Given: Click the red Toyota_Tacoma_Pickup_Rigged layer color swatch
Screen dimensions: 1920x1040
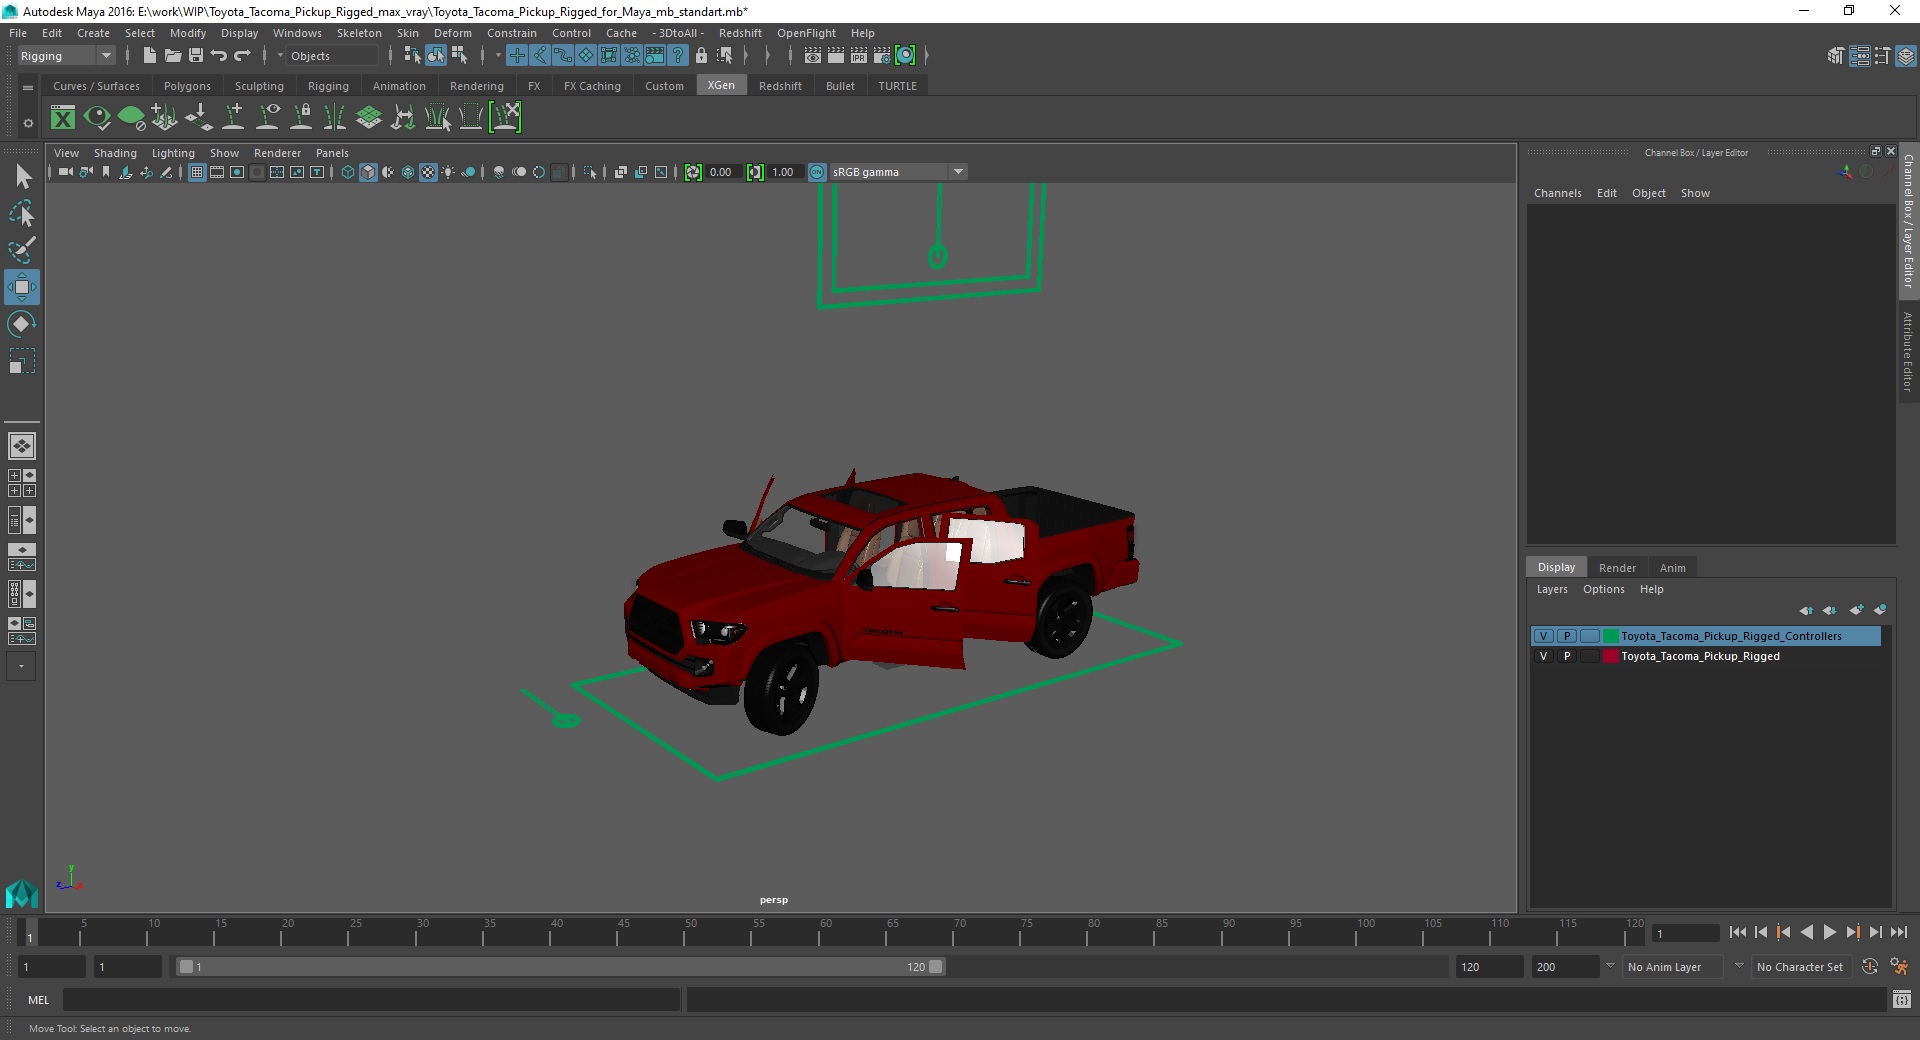Looking at the screenshot, I should click(1611, 656).
